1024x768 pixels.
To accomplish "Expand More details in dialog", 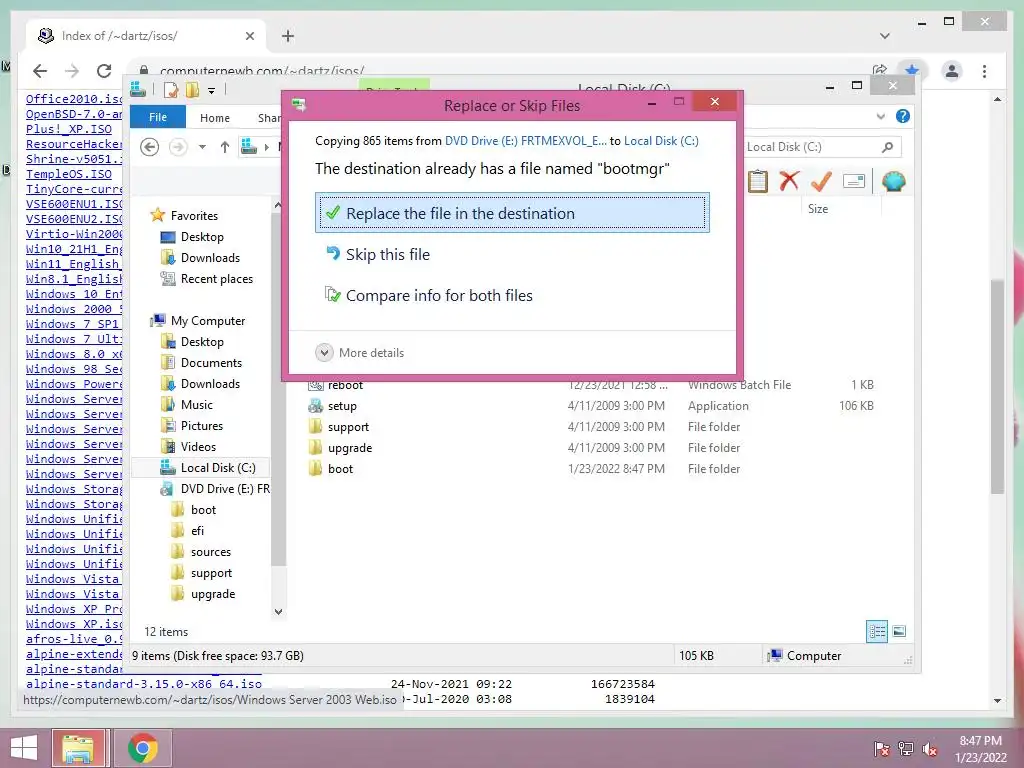I will 360,353.
